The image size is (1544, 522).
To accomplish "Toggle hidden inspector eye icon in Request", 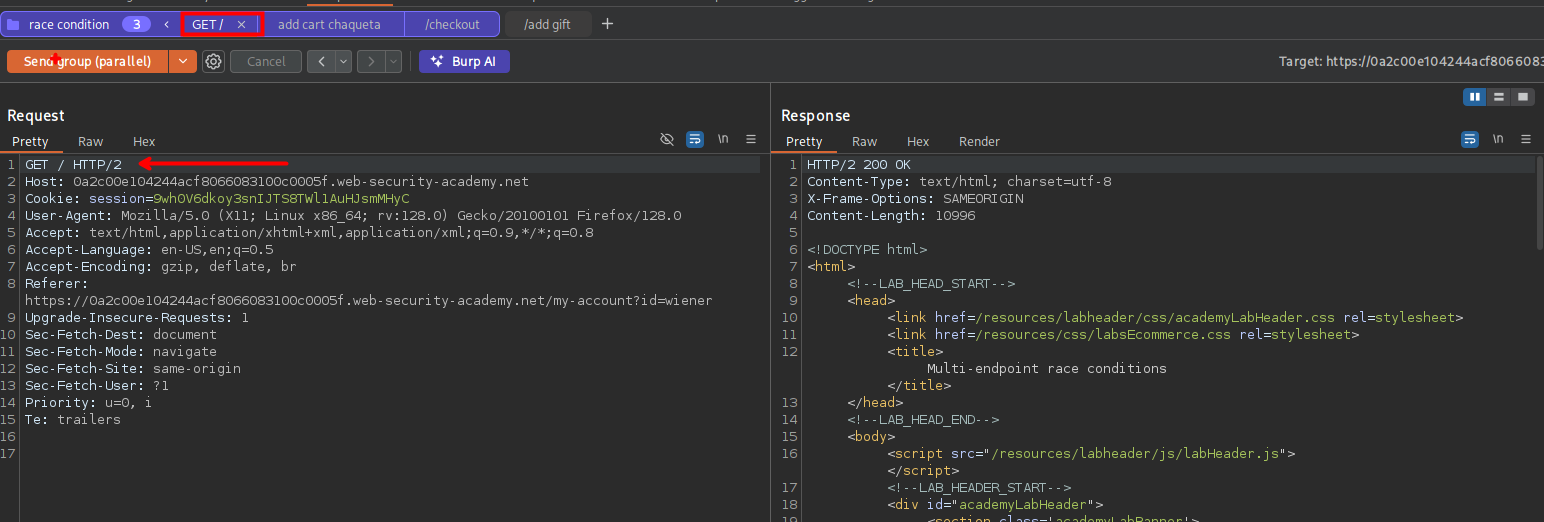I will click(667, 139).
